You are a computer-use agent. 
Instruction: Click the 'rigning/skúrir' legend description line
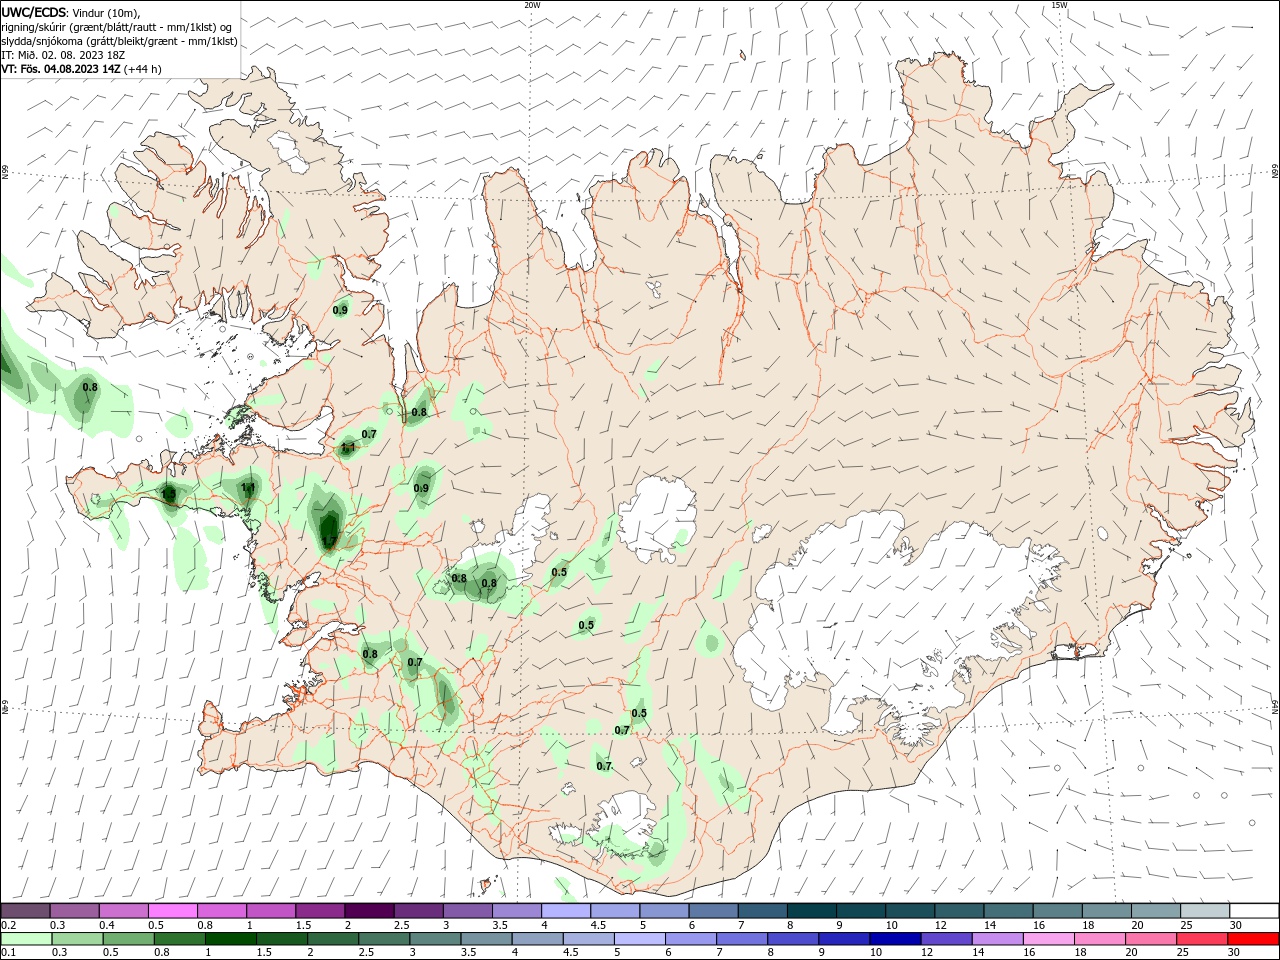117,27
